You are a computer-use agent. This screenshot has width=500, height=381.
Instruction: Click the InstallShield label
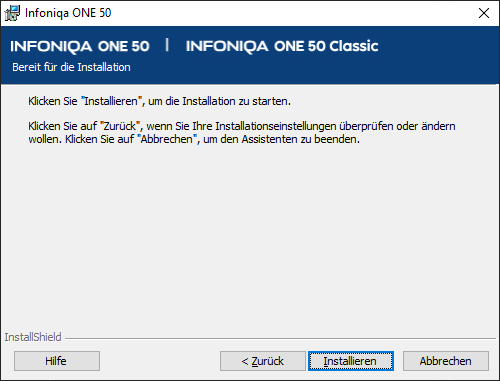33,337
